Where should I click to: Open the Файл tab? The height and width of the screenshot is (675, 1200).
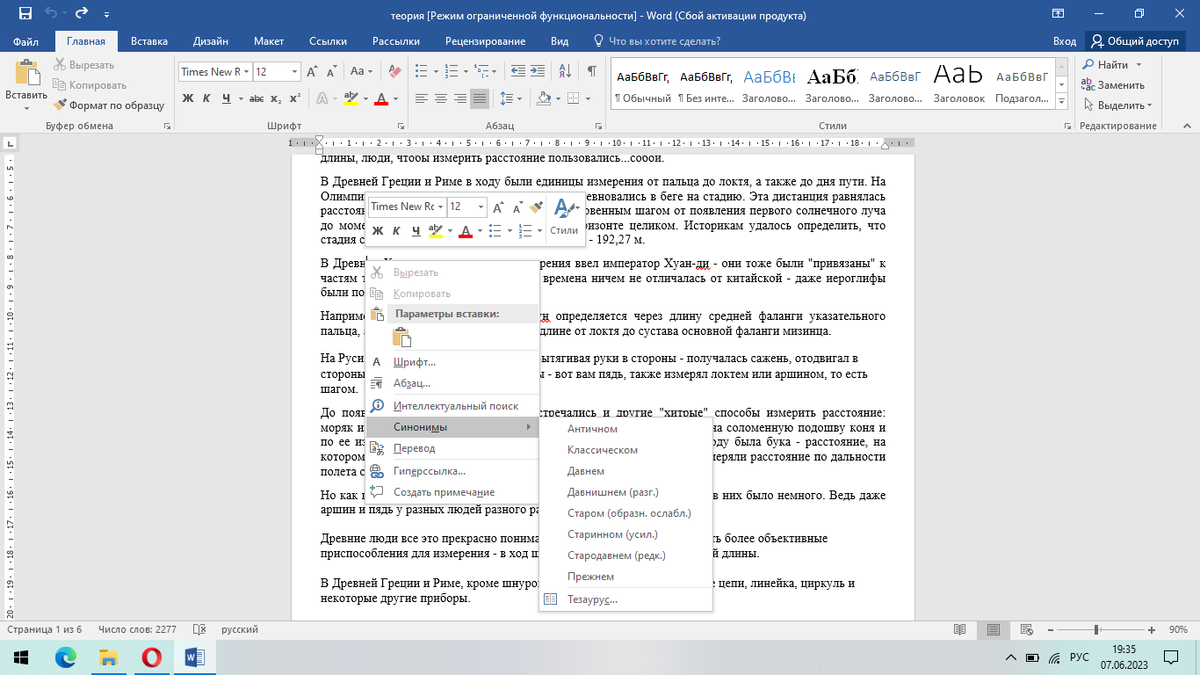[27, 41]
